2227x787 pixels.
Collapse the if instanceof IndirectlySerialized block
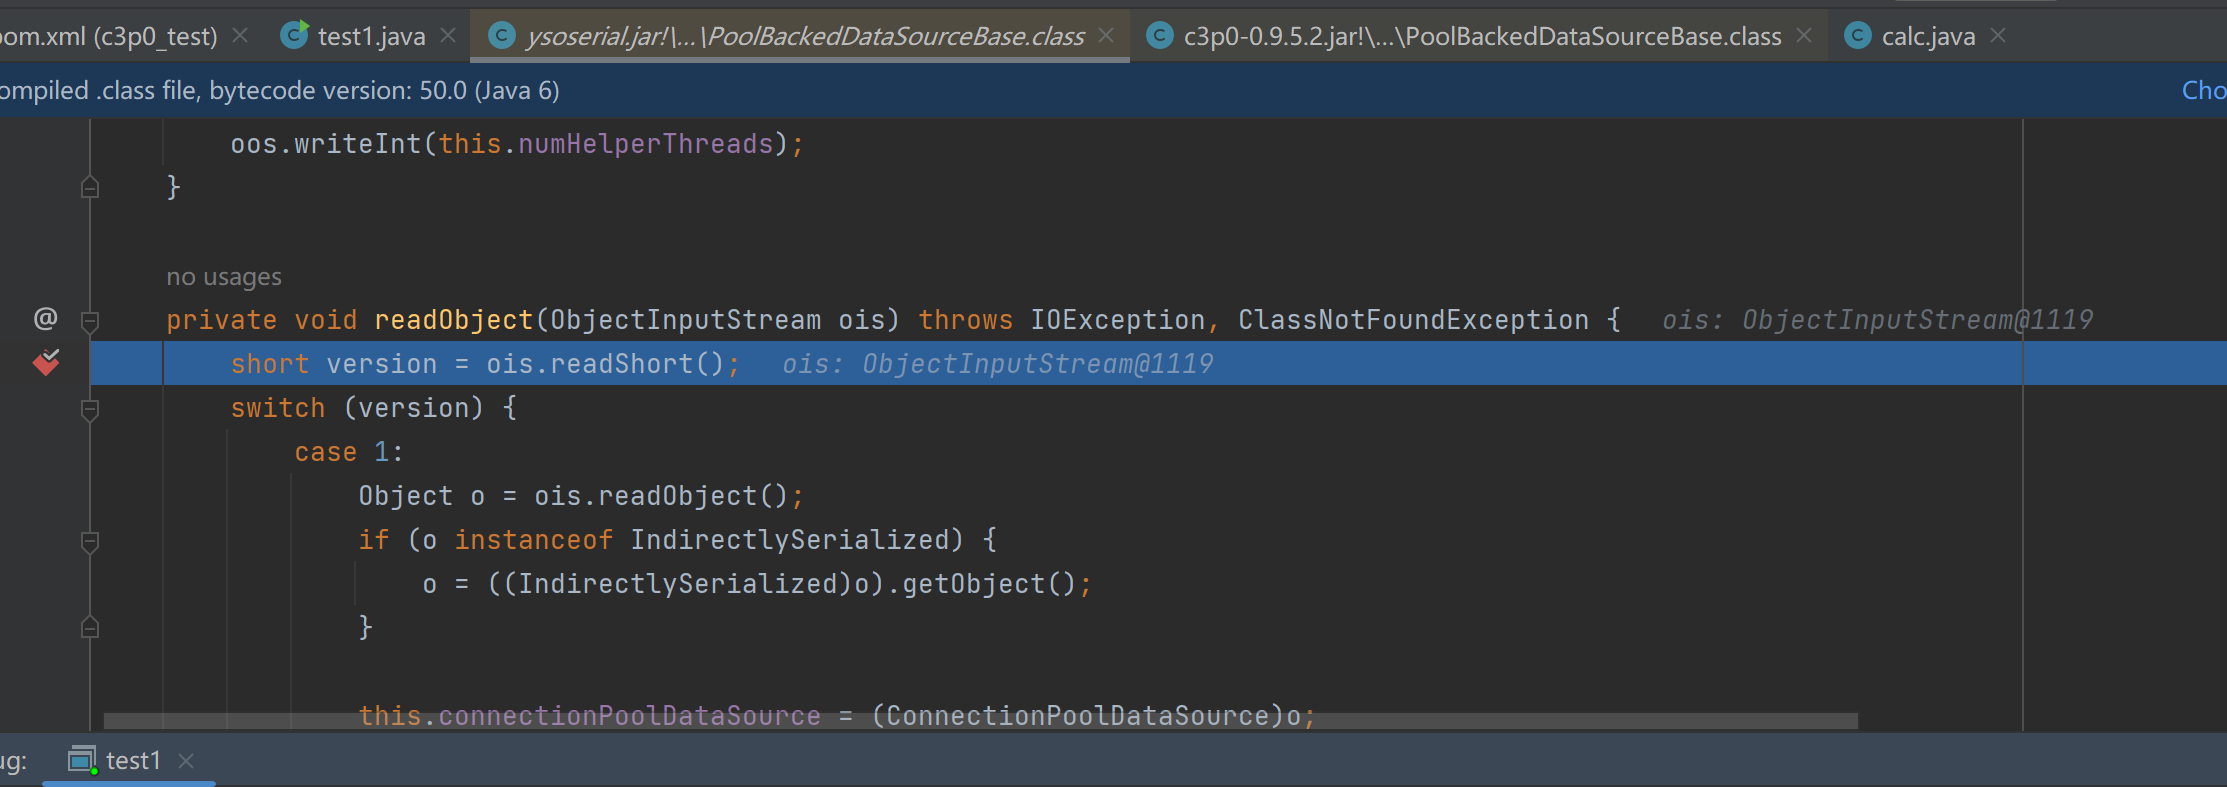(90, 541)
